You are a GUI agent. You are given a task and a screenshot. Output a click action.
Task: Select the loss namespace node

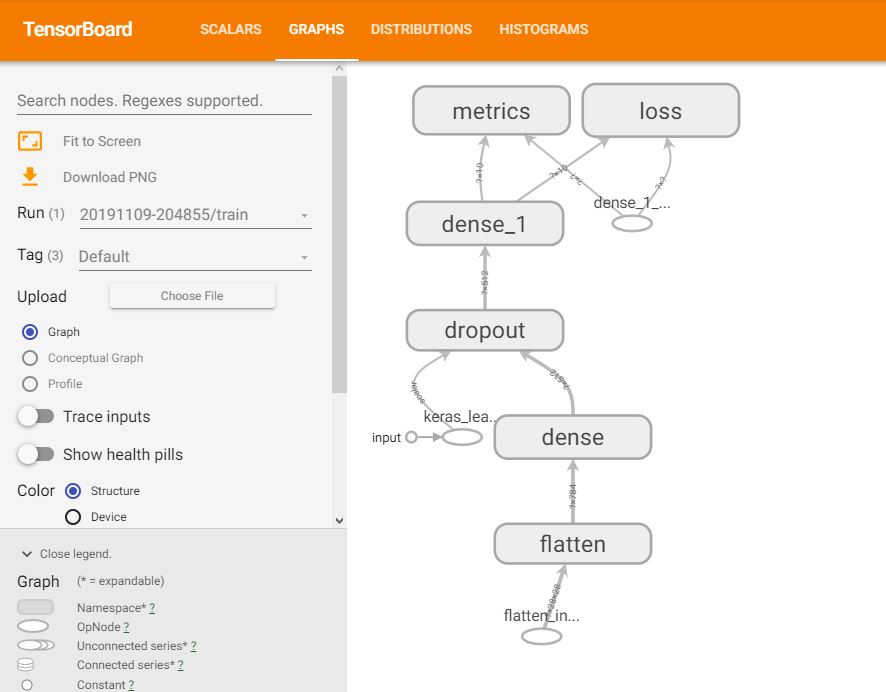click(661, 111)
